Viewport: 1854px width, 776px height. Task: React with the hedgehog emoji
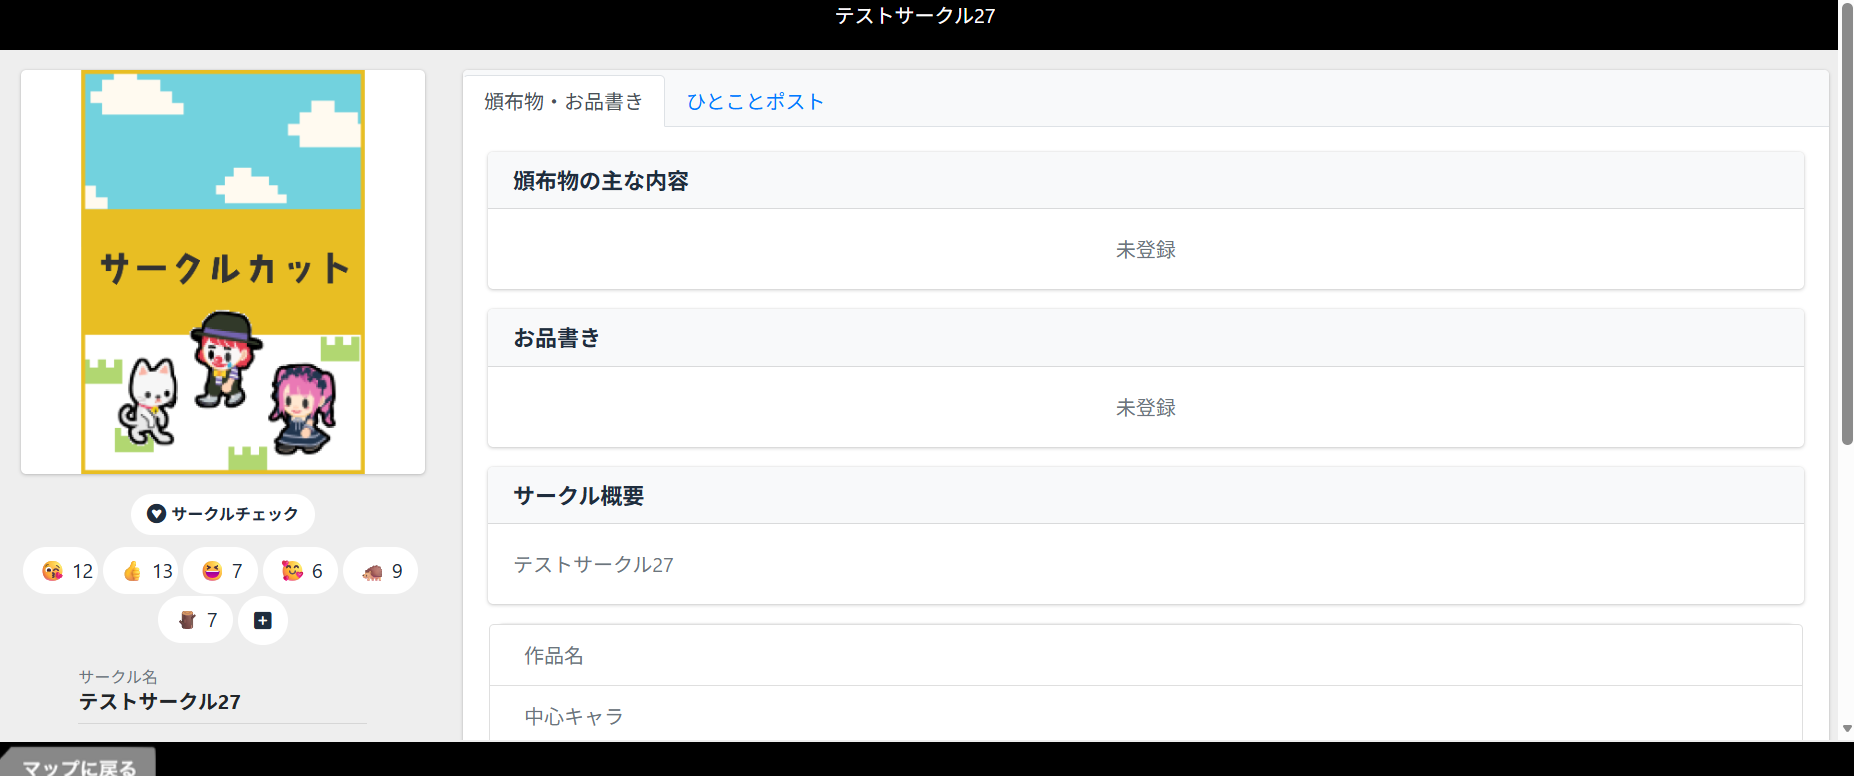click(x=381, y=571)
